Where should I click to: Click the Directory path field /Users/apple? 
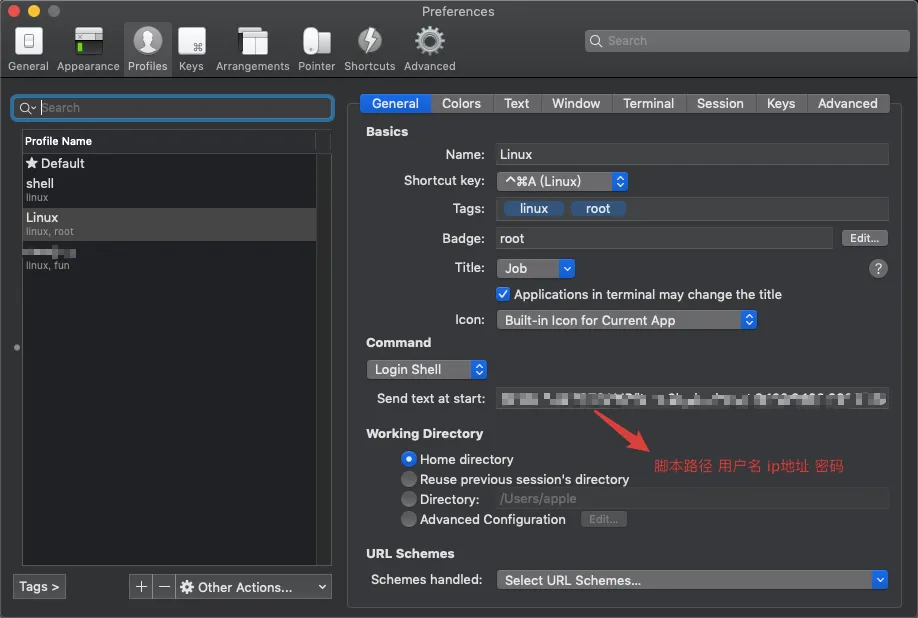pyautogui.click(x=692, y=499)
